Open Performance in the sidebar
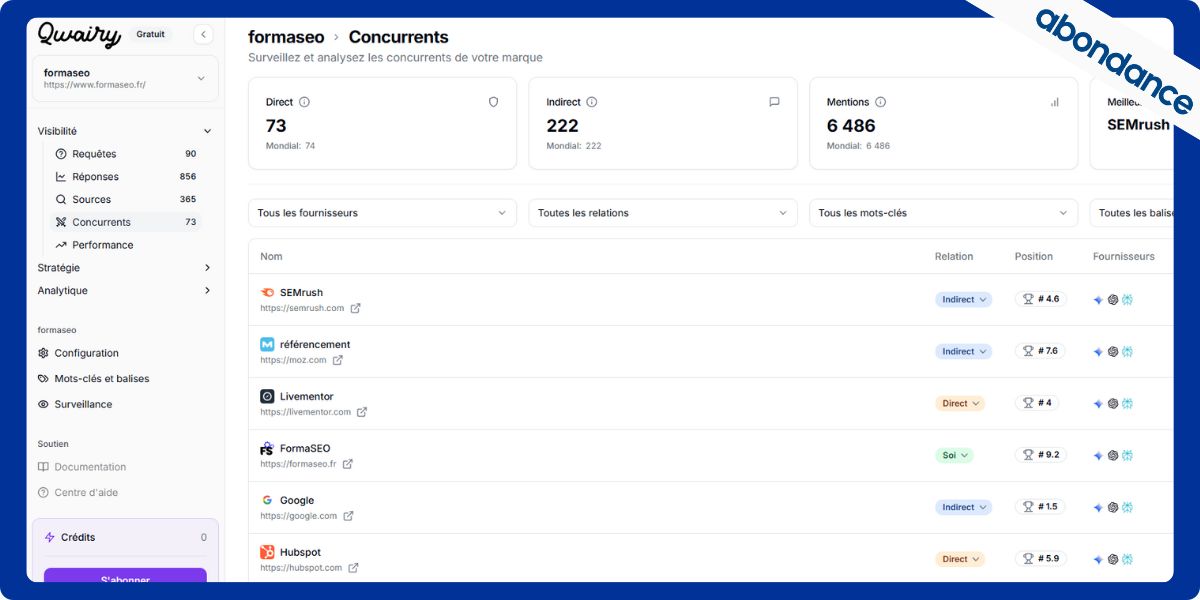Screen dimensions: 1200x600 coord(126,245)
